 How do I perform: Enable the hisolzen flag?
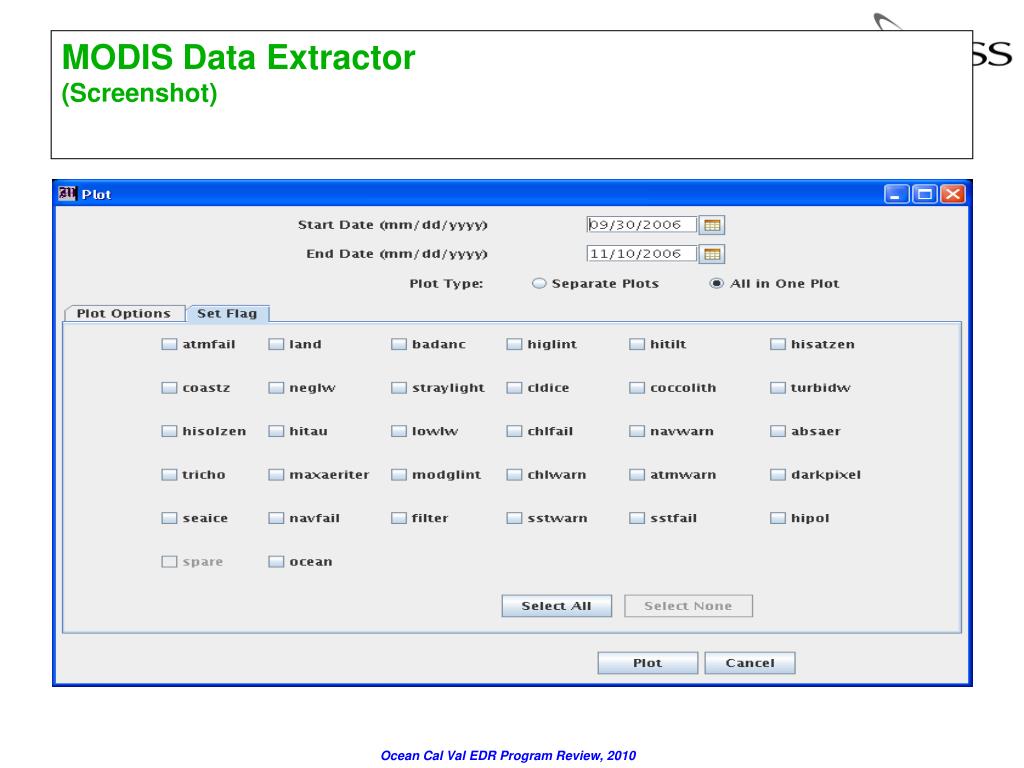pos(169,431)
